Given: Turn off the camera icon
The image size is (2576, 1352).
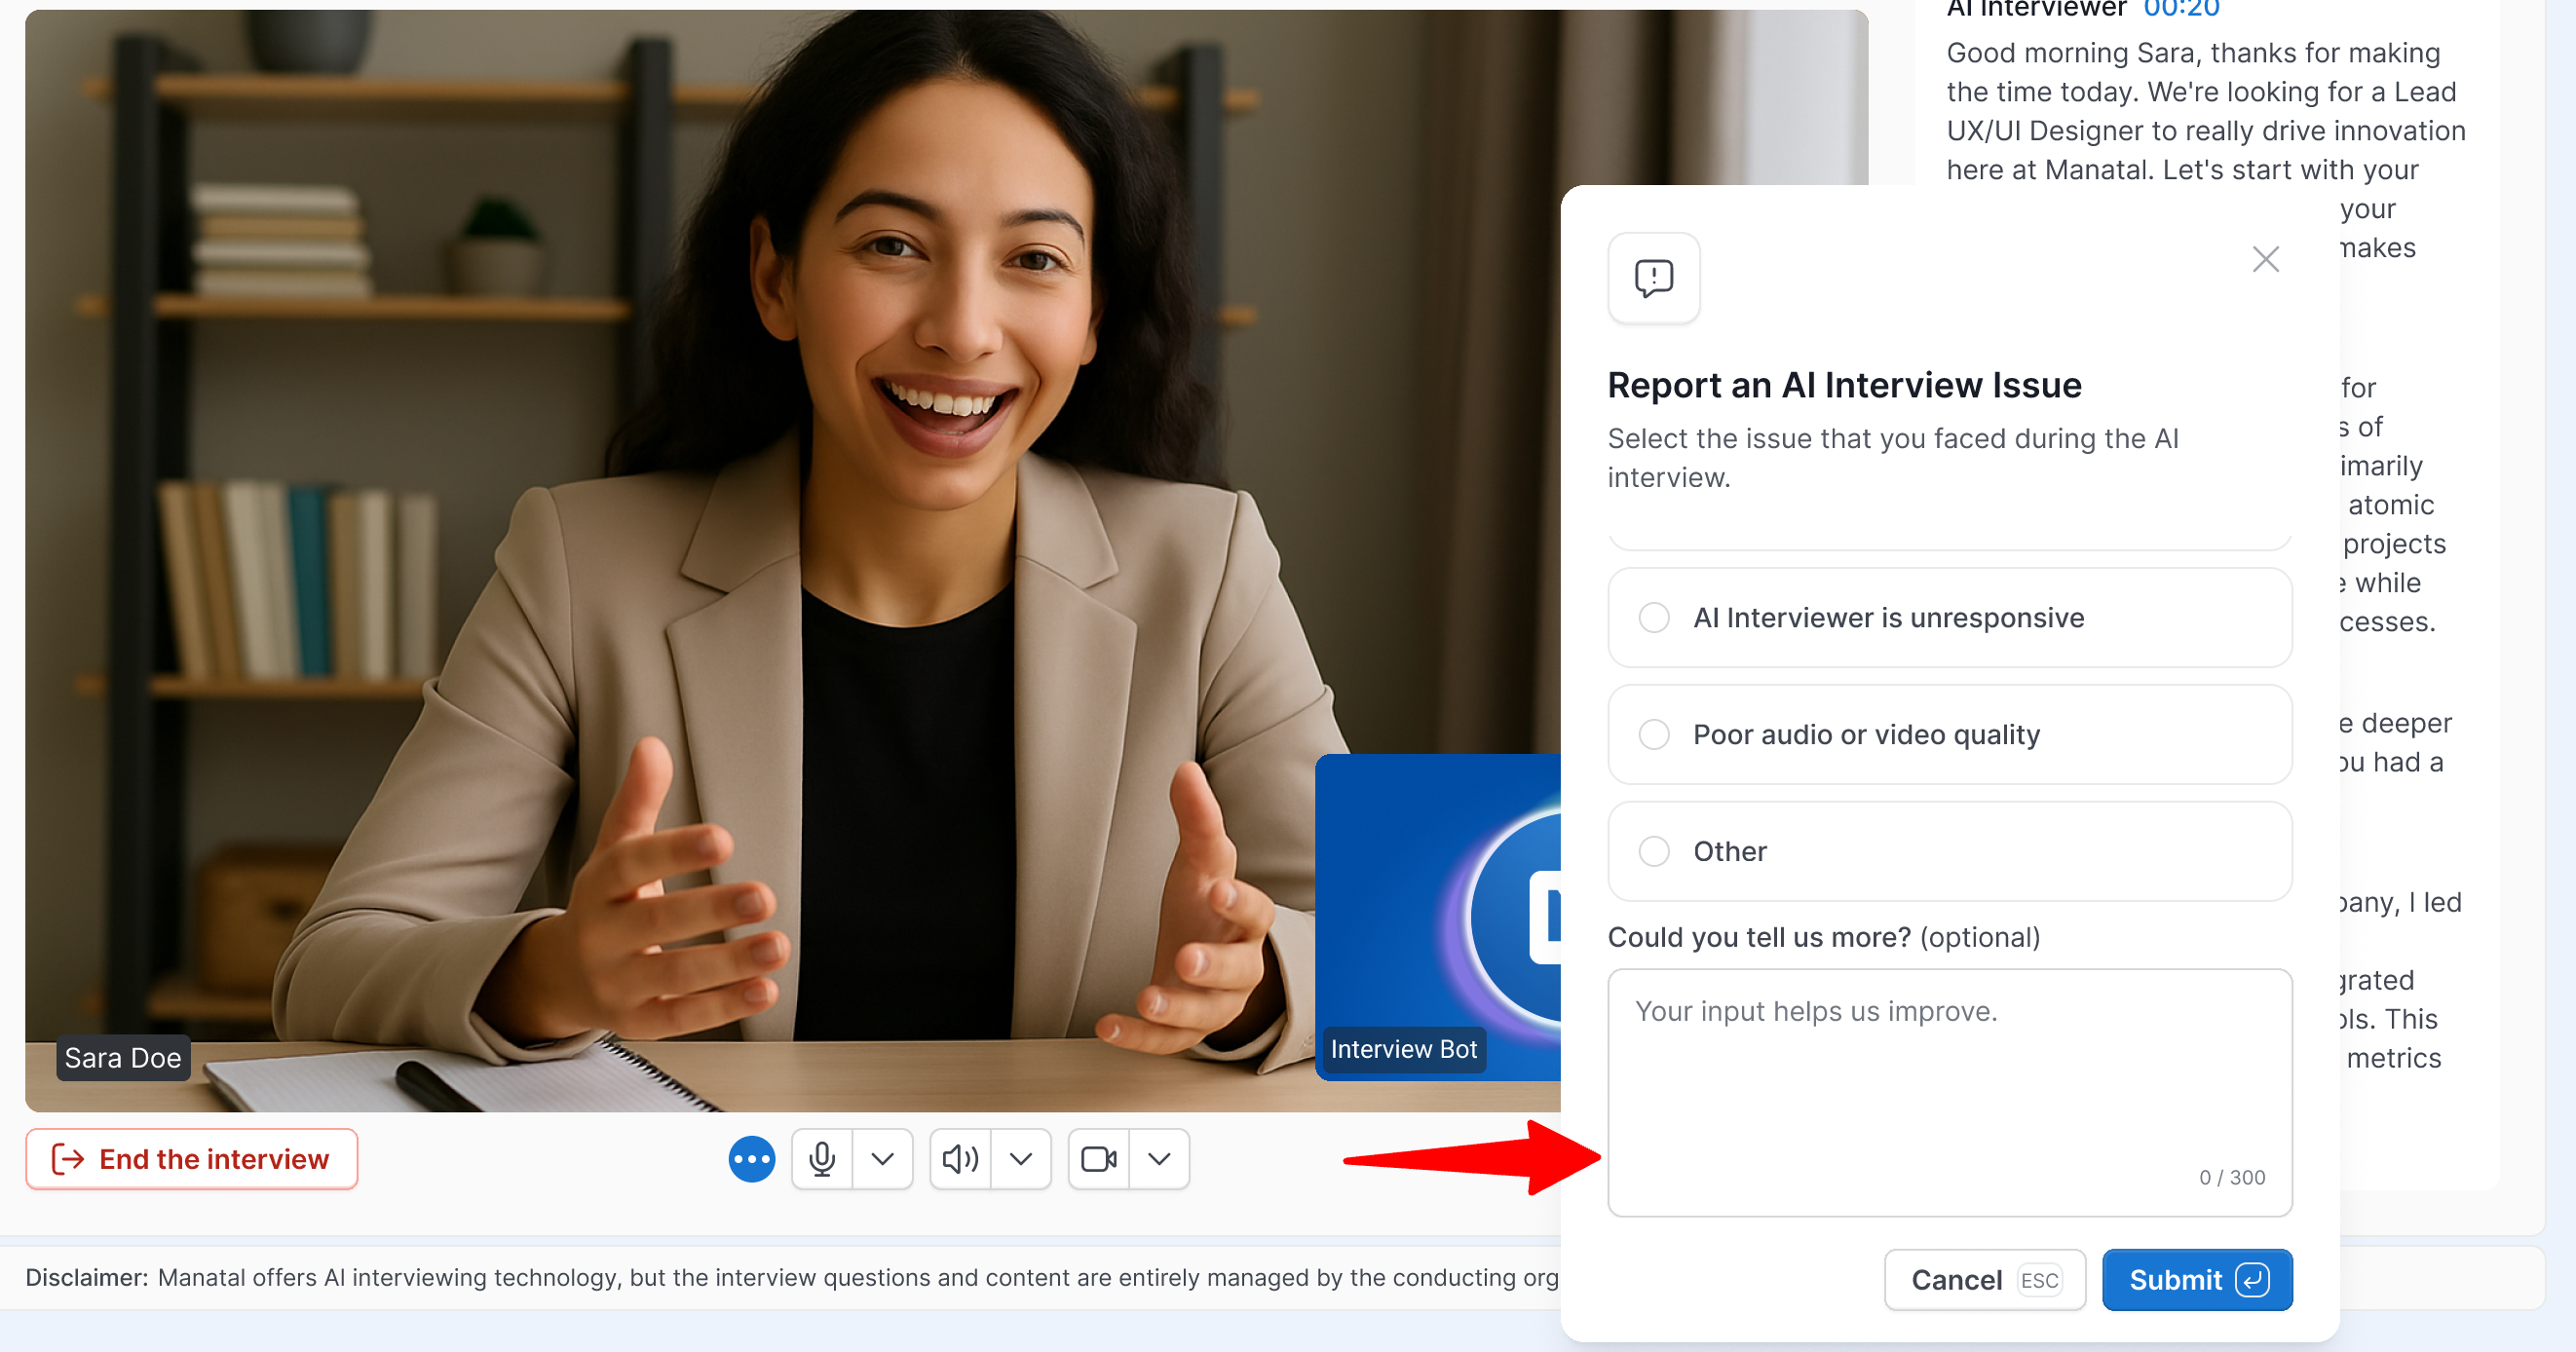Looking at the screenshot, I should (1099, 1159).
